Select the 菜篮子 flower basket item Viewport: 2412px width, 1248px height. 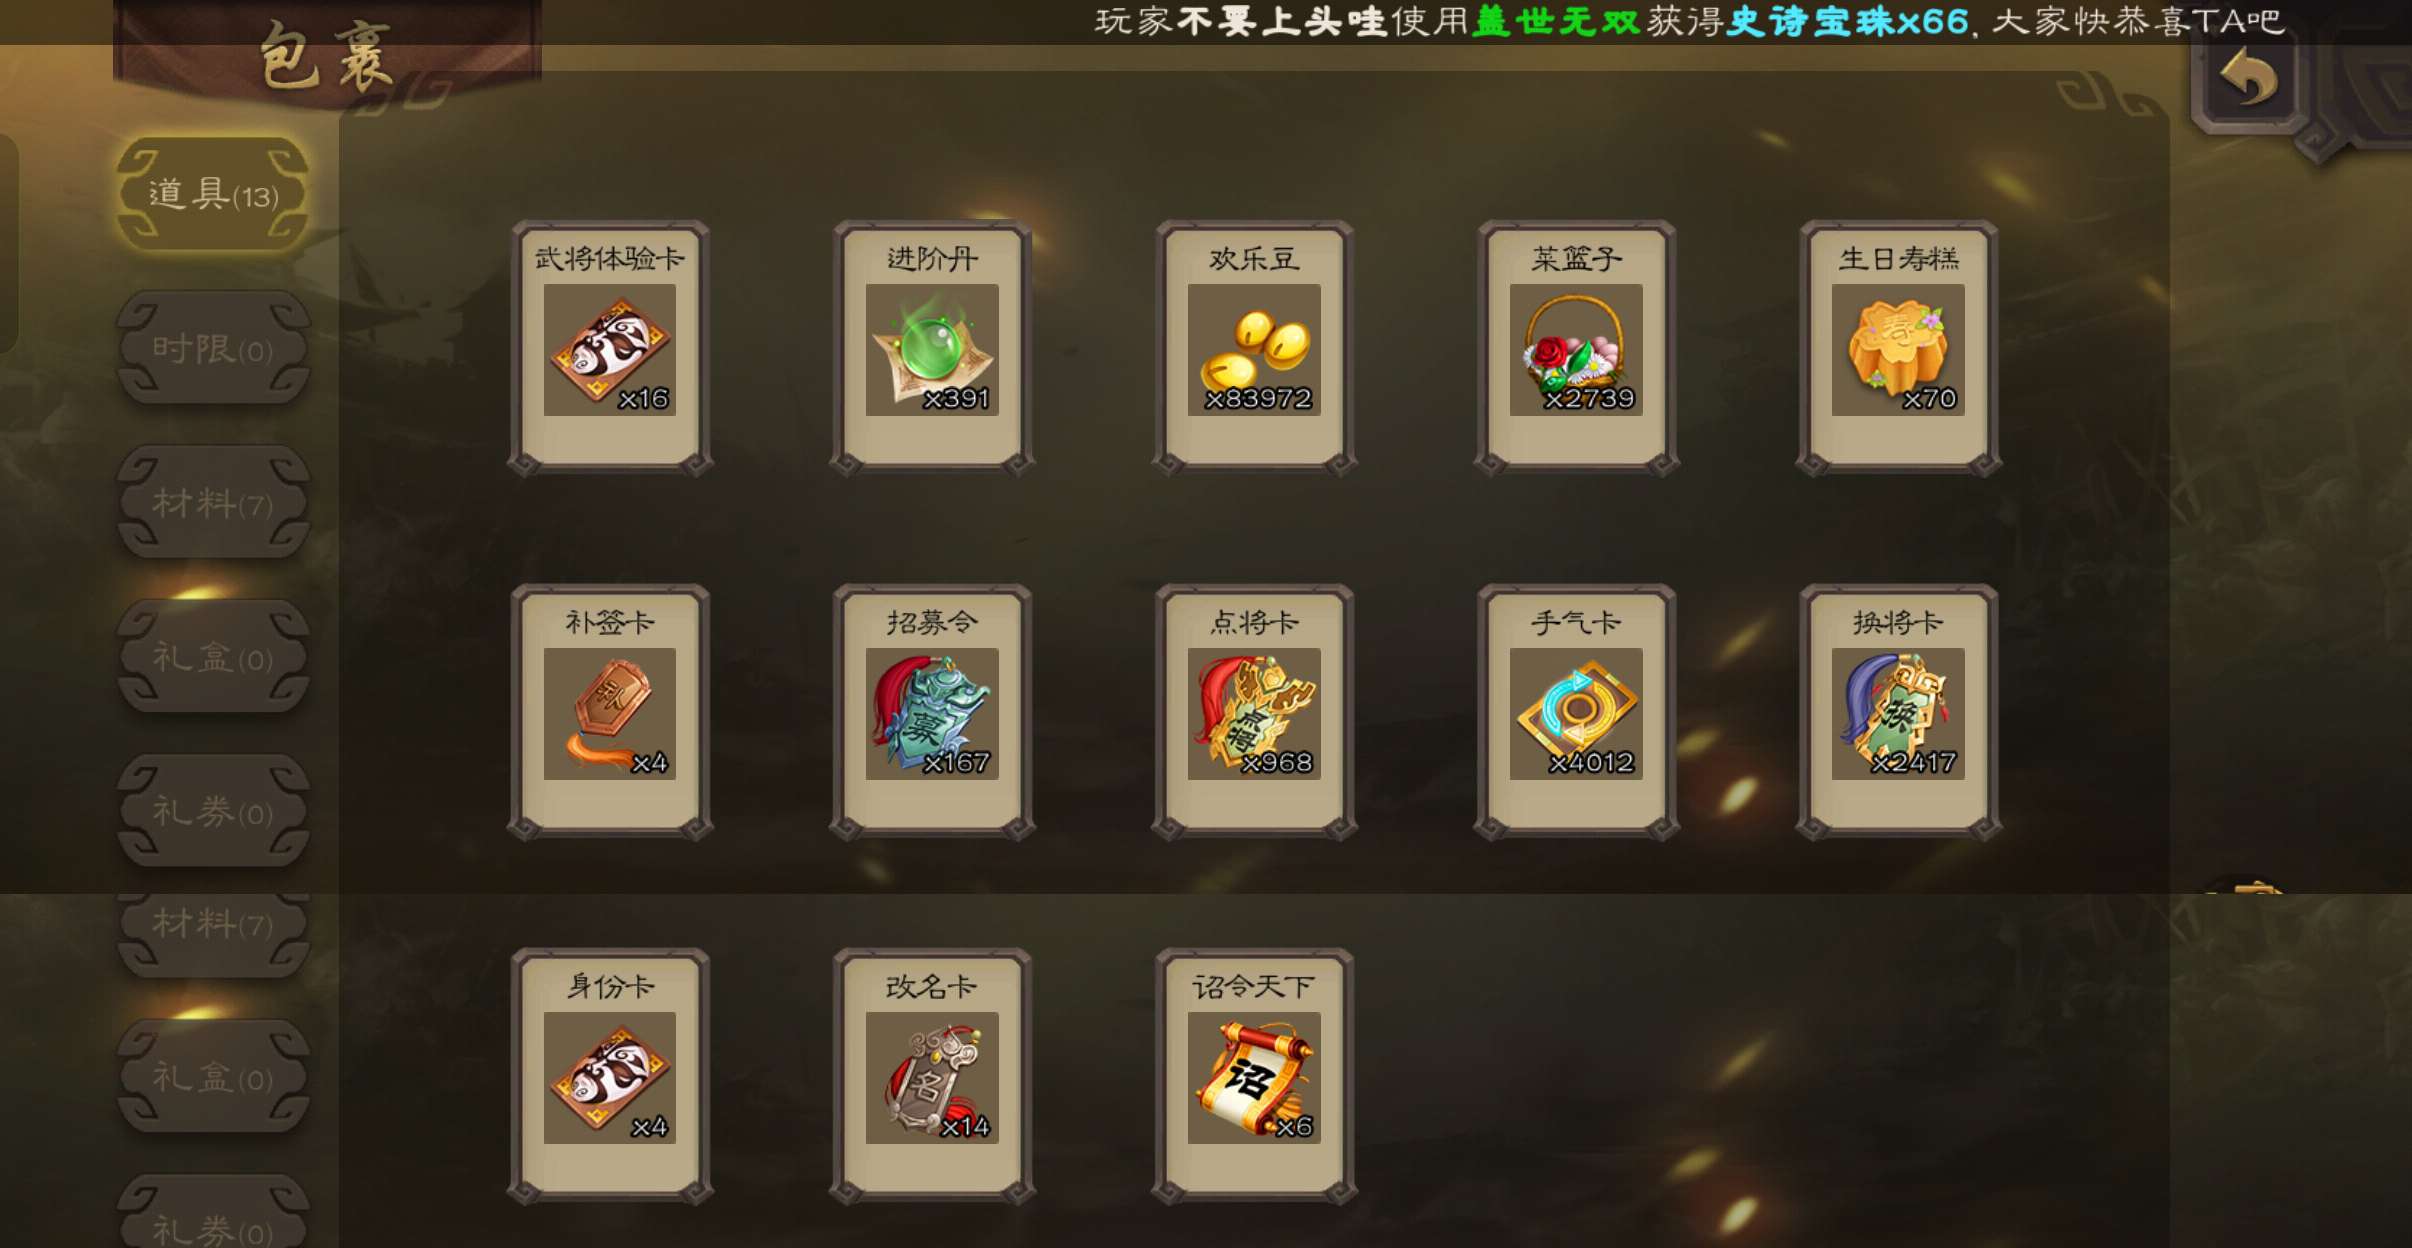pos(1576,348)
